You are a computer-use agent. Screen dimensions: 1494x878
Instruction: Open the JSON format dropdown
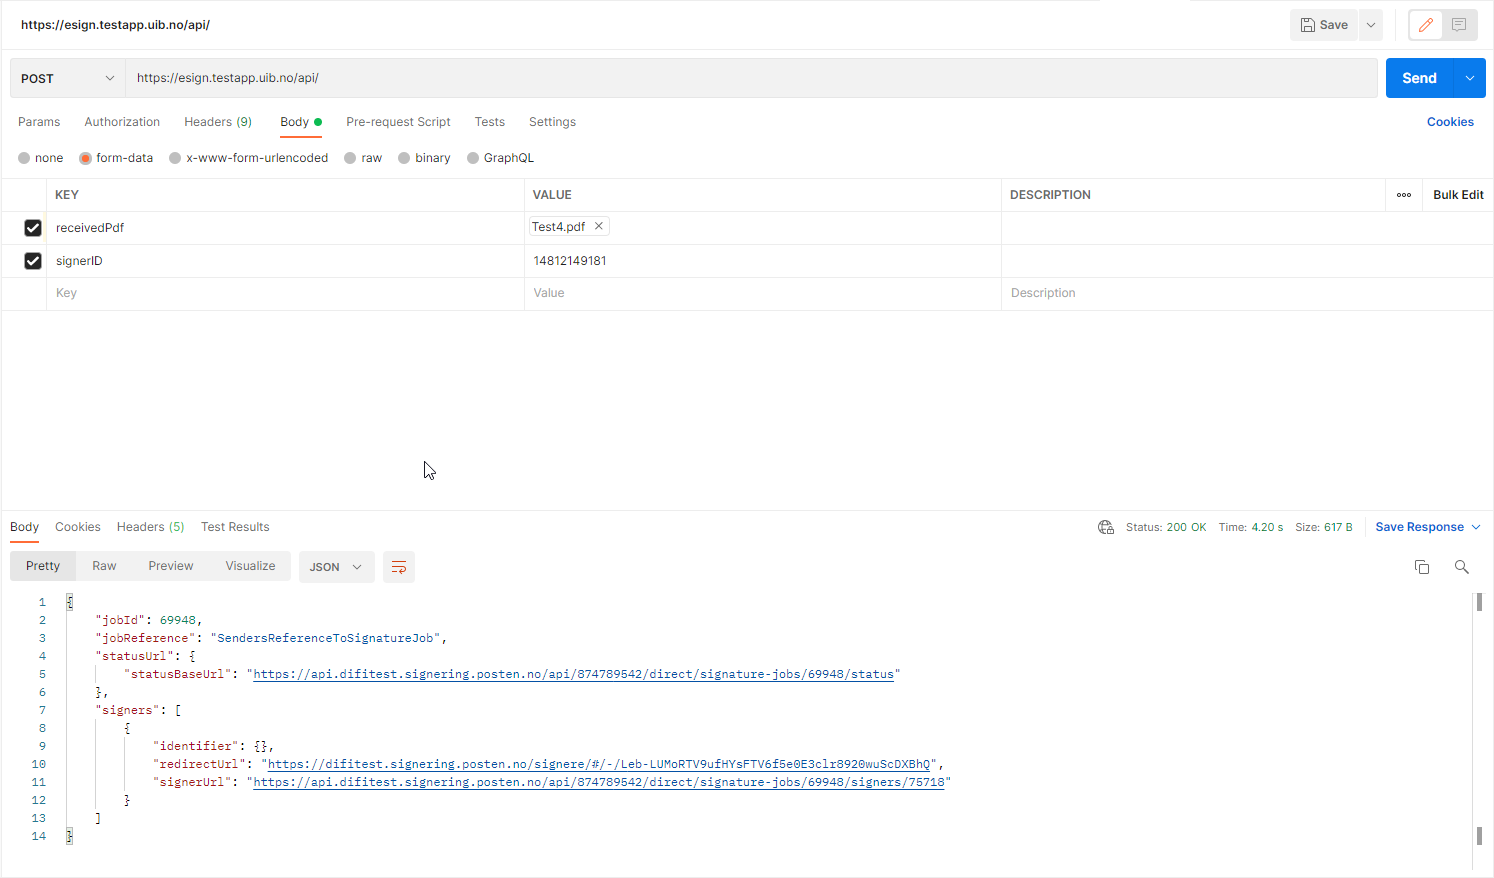click(x=336, y=567)
